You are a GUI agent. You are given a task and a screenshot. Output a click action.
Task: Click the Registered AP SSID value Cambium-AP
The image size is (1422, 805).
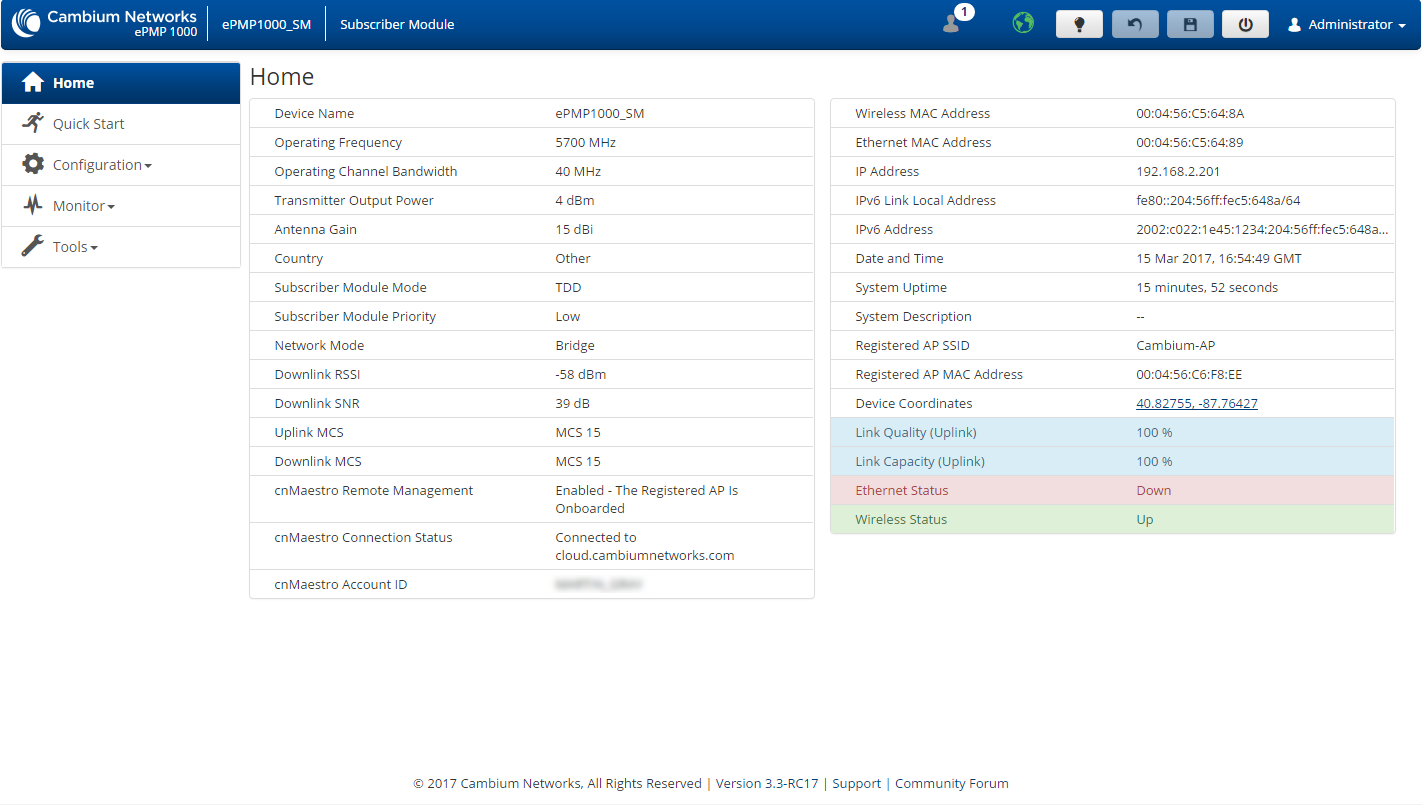(1175, 345)
